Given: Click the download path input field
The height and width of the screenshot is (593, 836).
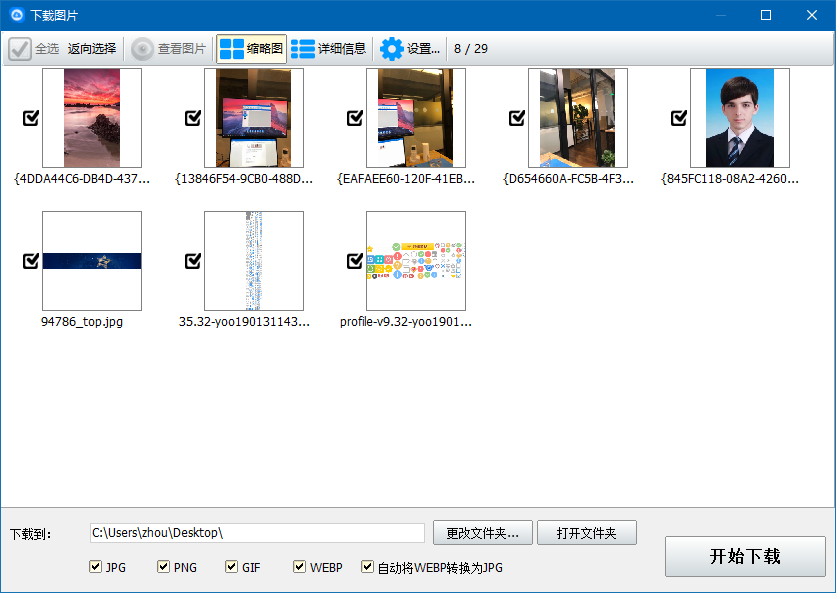Looking at the screenshot, I should point(257,533).
